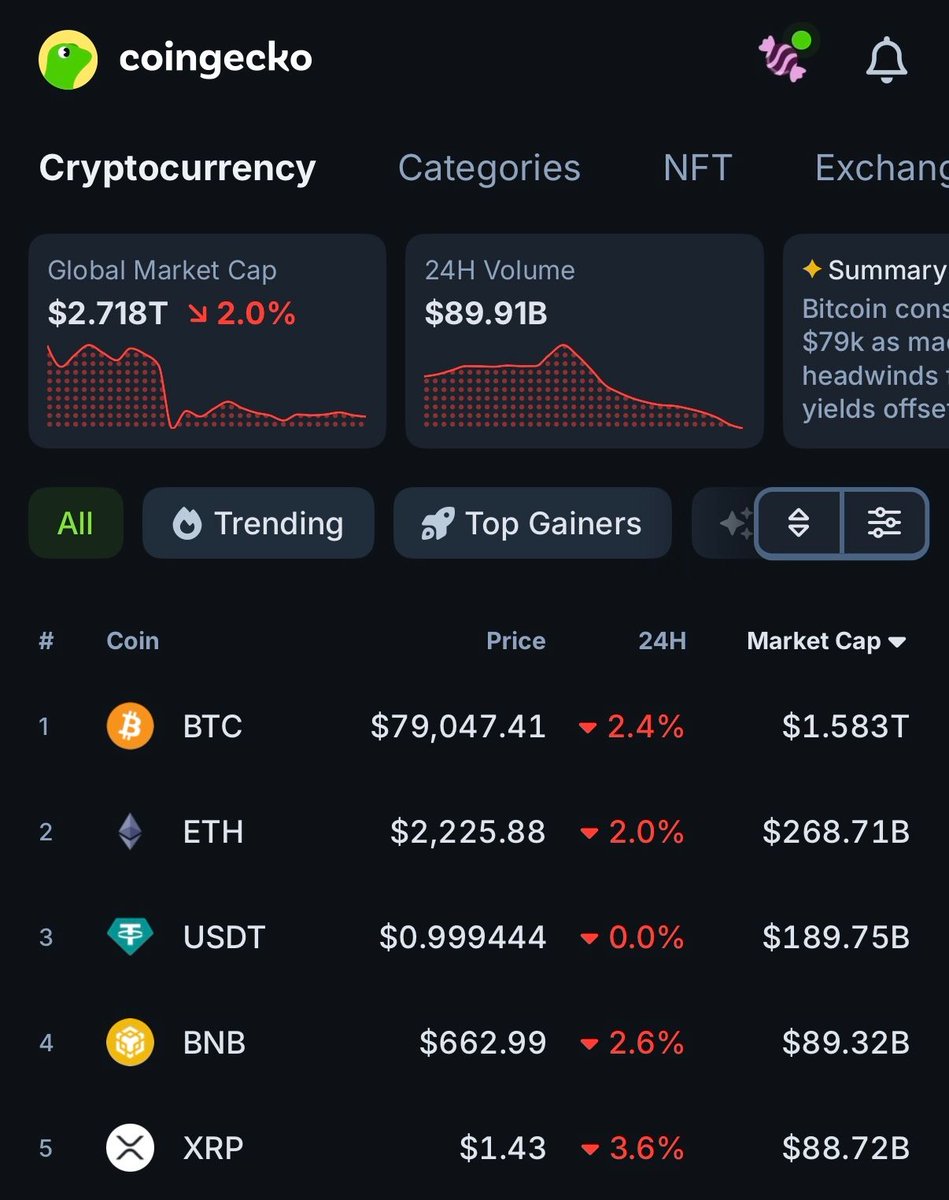Screen dimensions: 949x1200
Task: Sort the list by Price column
Action: pyautogui.click(x=516, y=641)
